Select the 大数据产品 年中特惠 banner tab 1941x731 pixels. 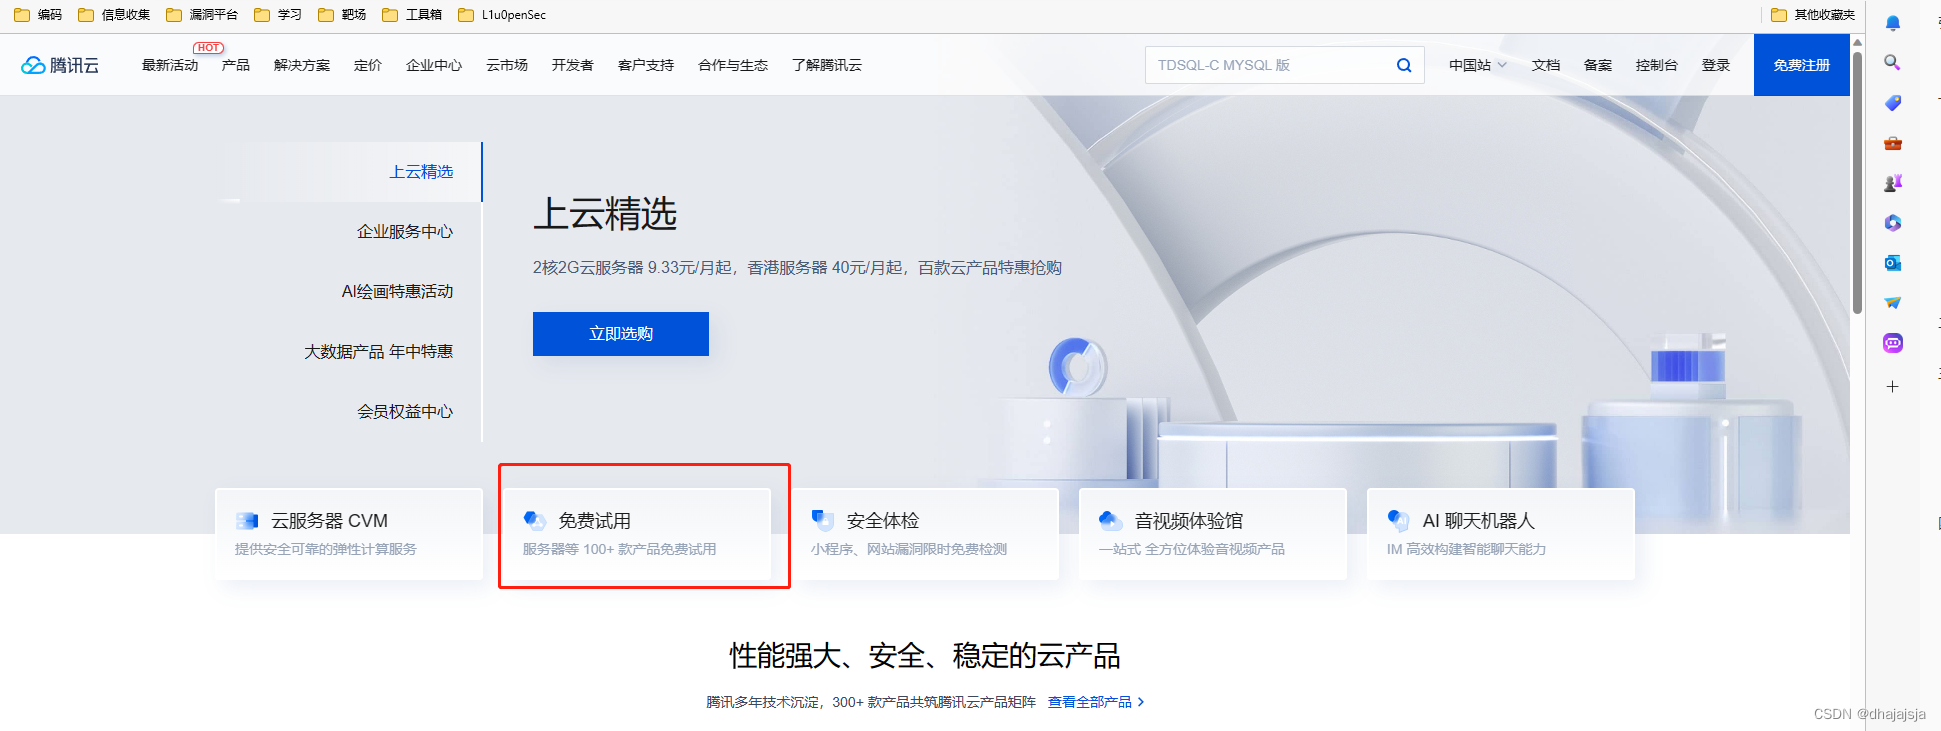pyautogui.click(x=379, y=352)
